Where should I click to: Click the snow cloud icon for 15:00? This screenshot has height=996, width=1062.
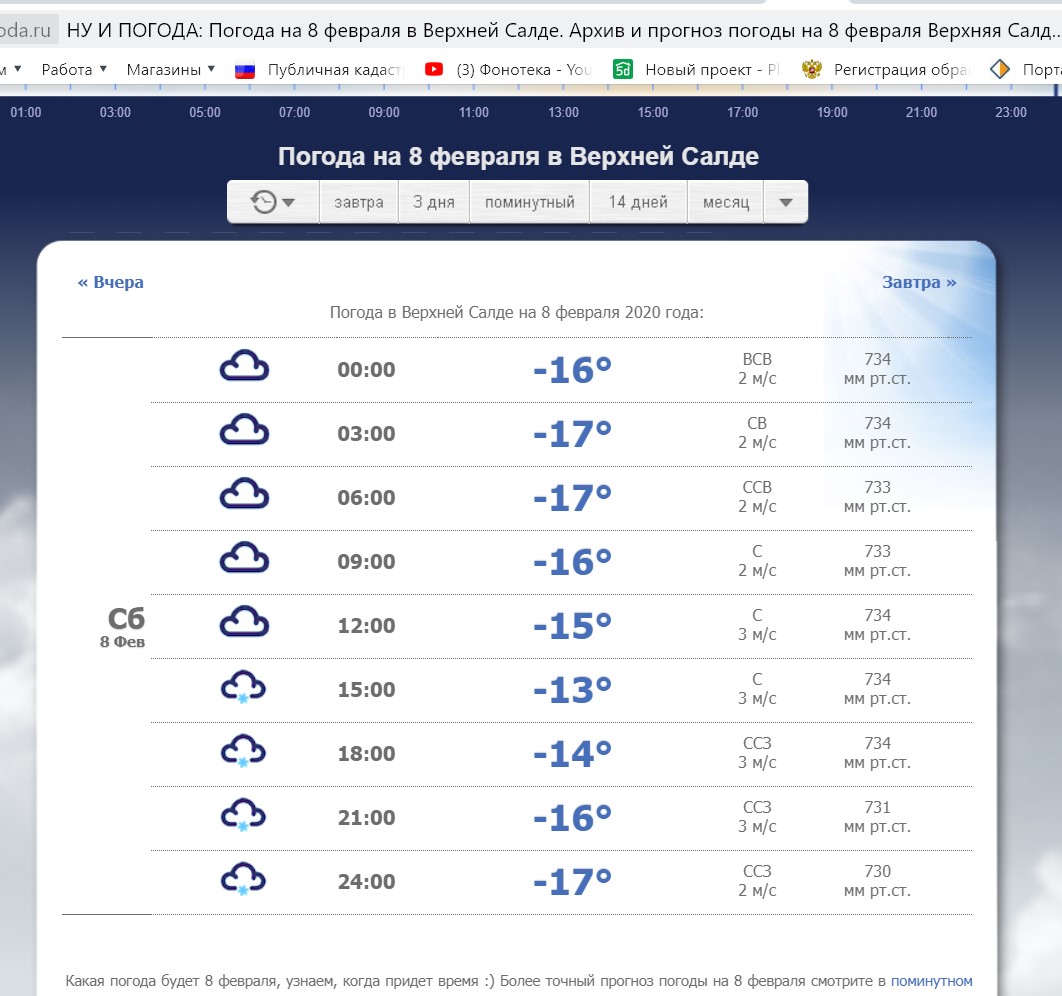[x=244, y=688]
